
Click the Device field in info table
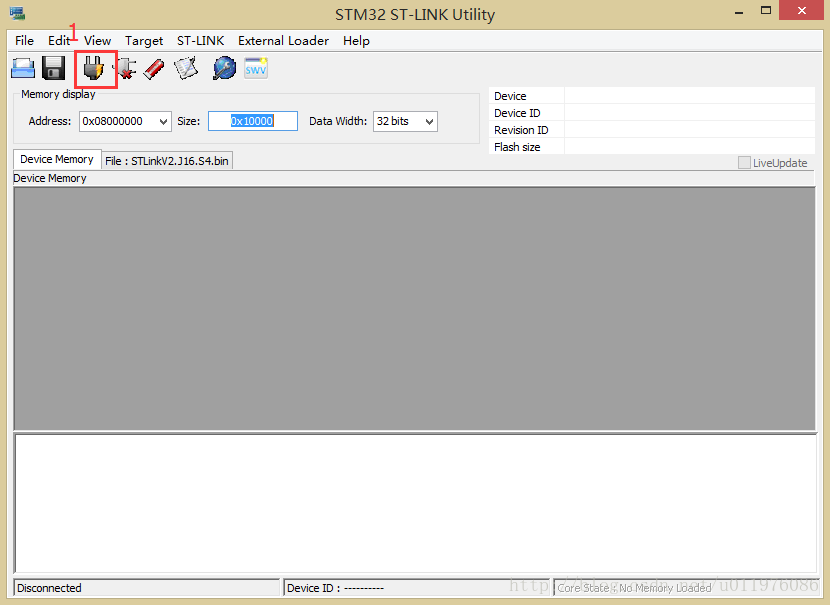pos(689,96)
